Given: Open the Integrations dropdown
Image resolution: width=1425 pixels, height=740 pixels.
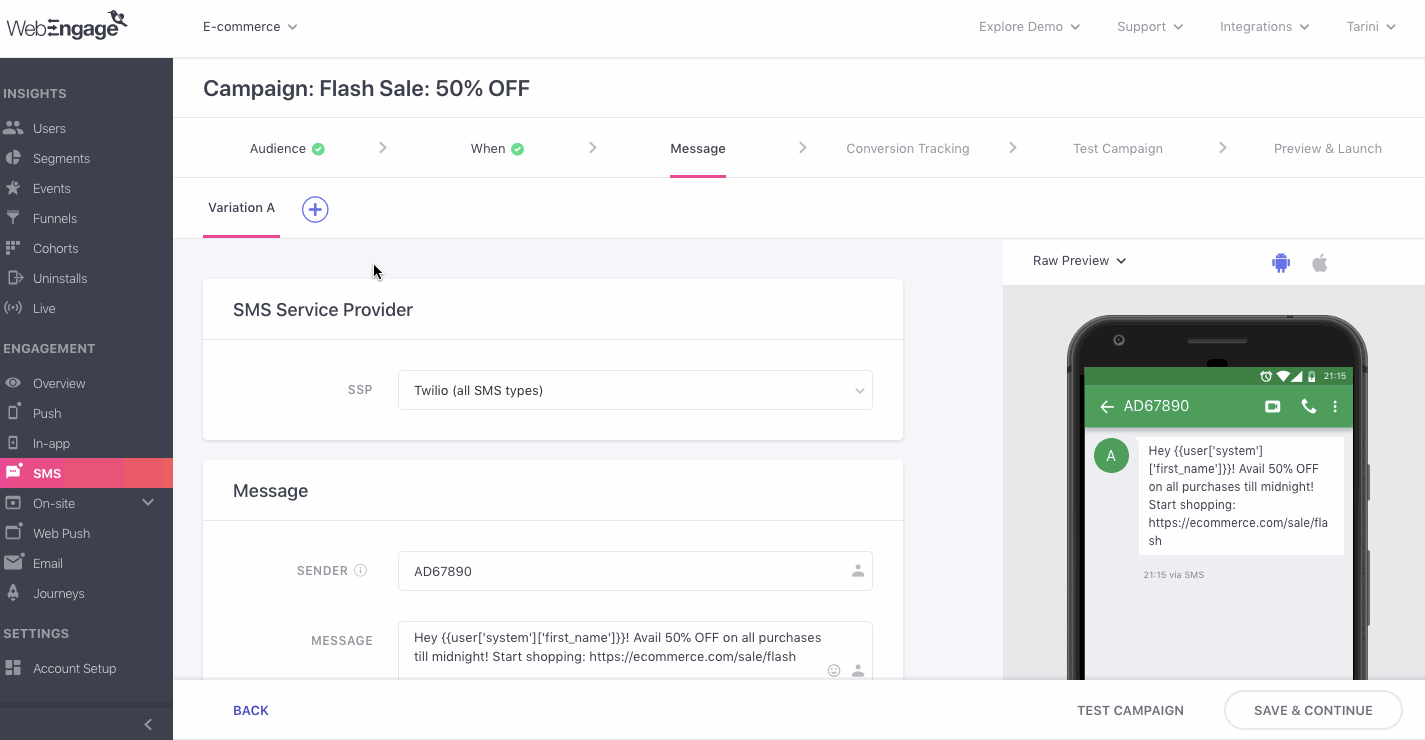Looking at the screenshot, I should click(1264, 27).
